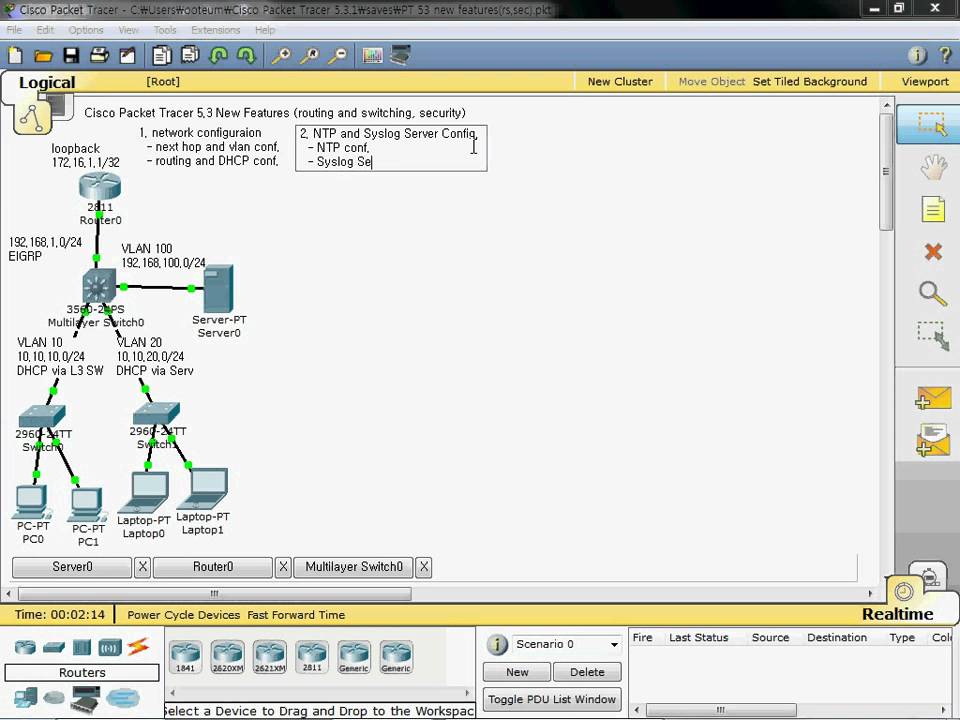Choose the Place Note tool

coord(933,209)
